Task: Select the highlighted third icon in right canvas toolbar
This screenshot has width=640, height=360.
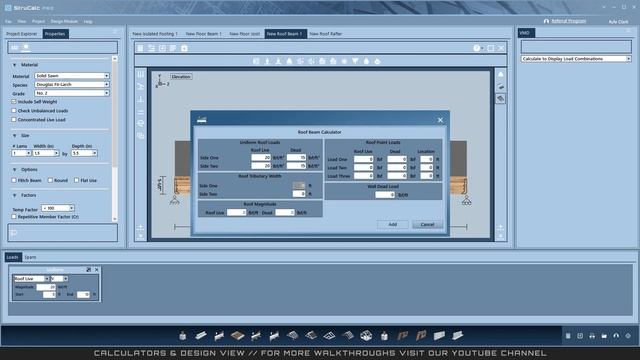Action: (x=500, y=99)
